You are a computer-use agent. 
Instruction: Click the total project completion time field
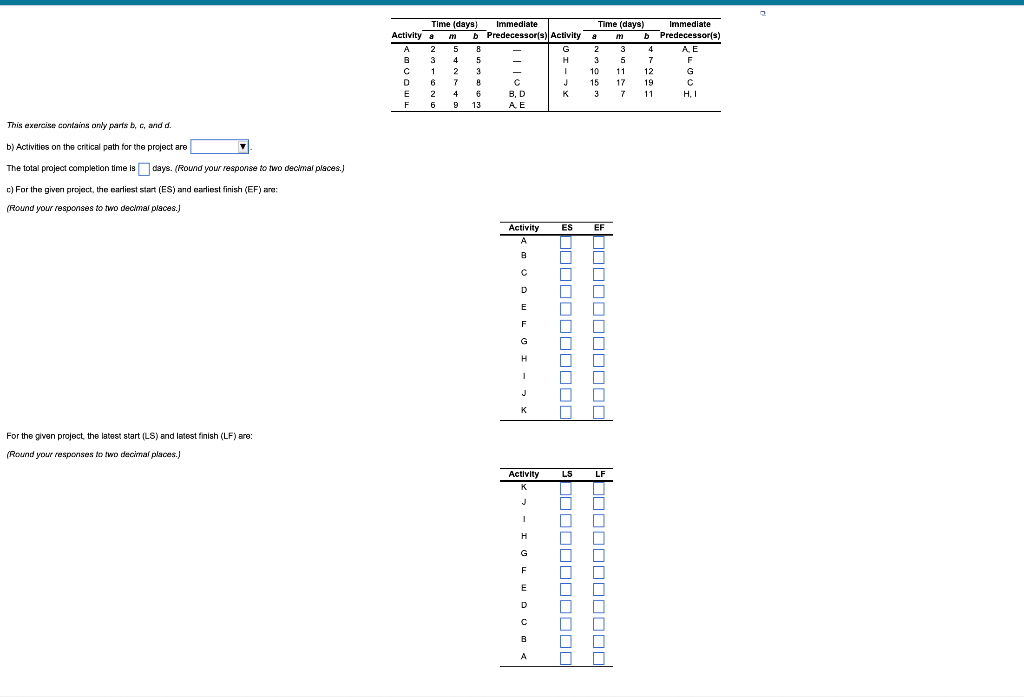tap(144, 169)
